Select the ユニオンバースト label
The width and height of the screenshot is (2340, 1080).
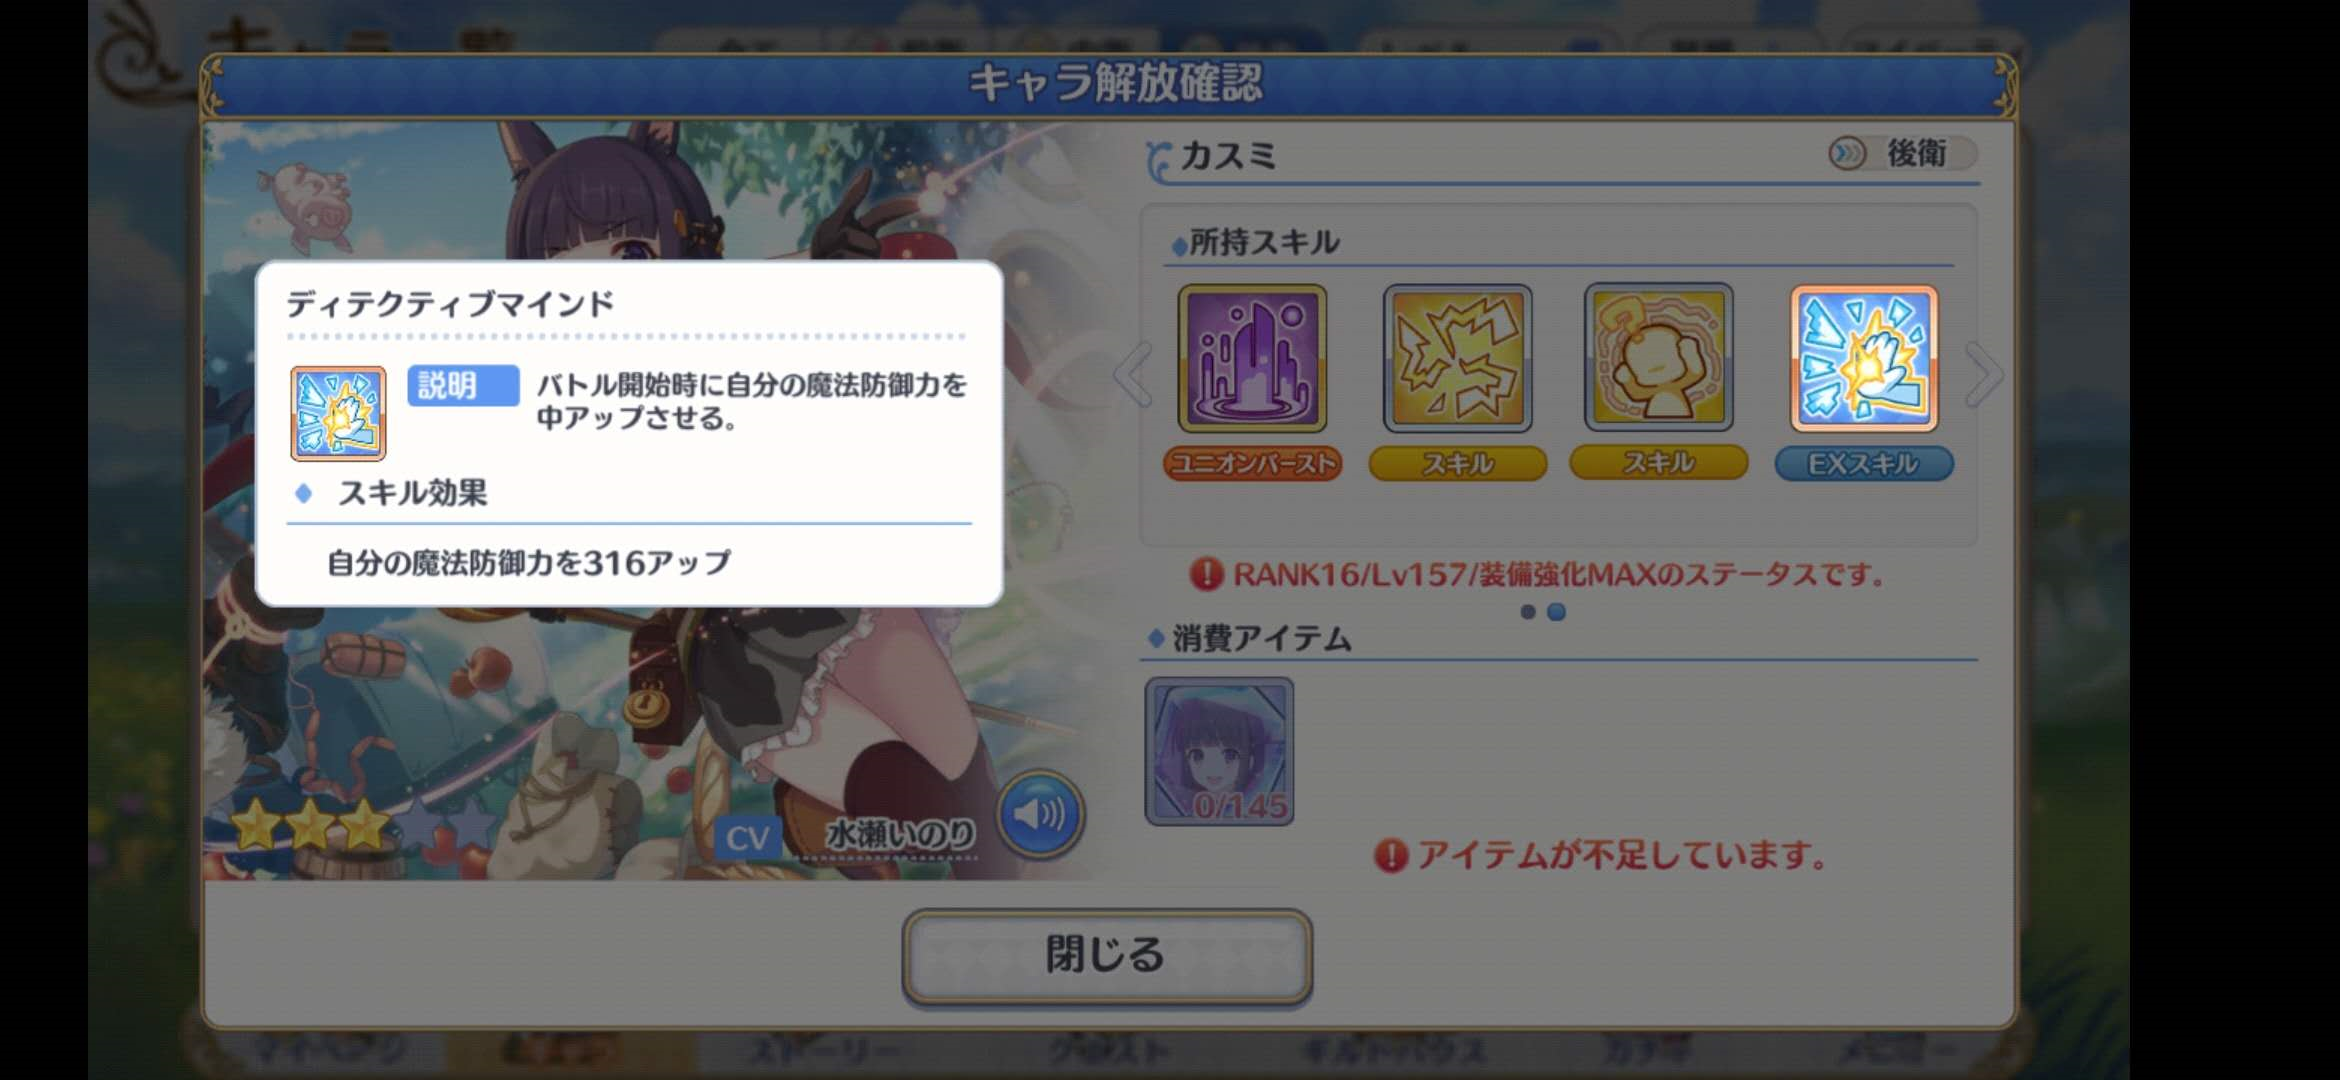[1252, 464]
